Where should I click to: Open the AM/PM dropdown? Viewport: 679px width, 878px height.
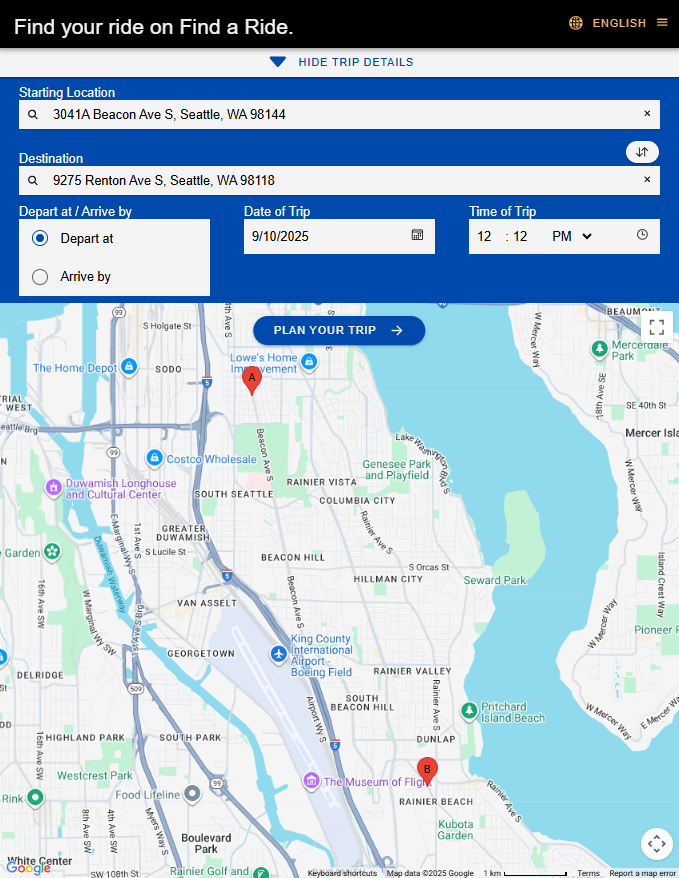(x=572, y=236)
